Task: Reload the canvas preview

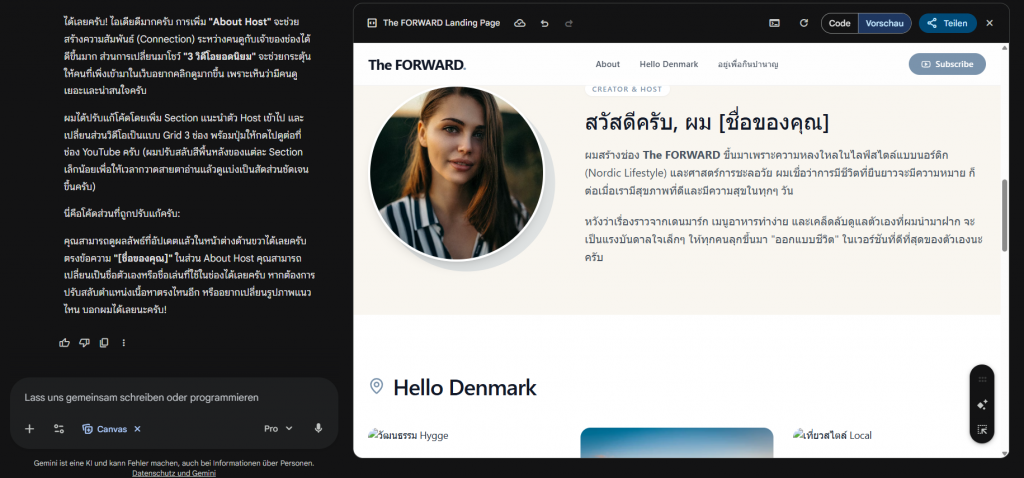Action: tap(803, 23)
